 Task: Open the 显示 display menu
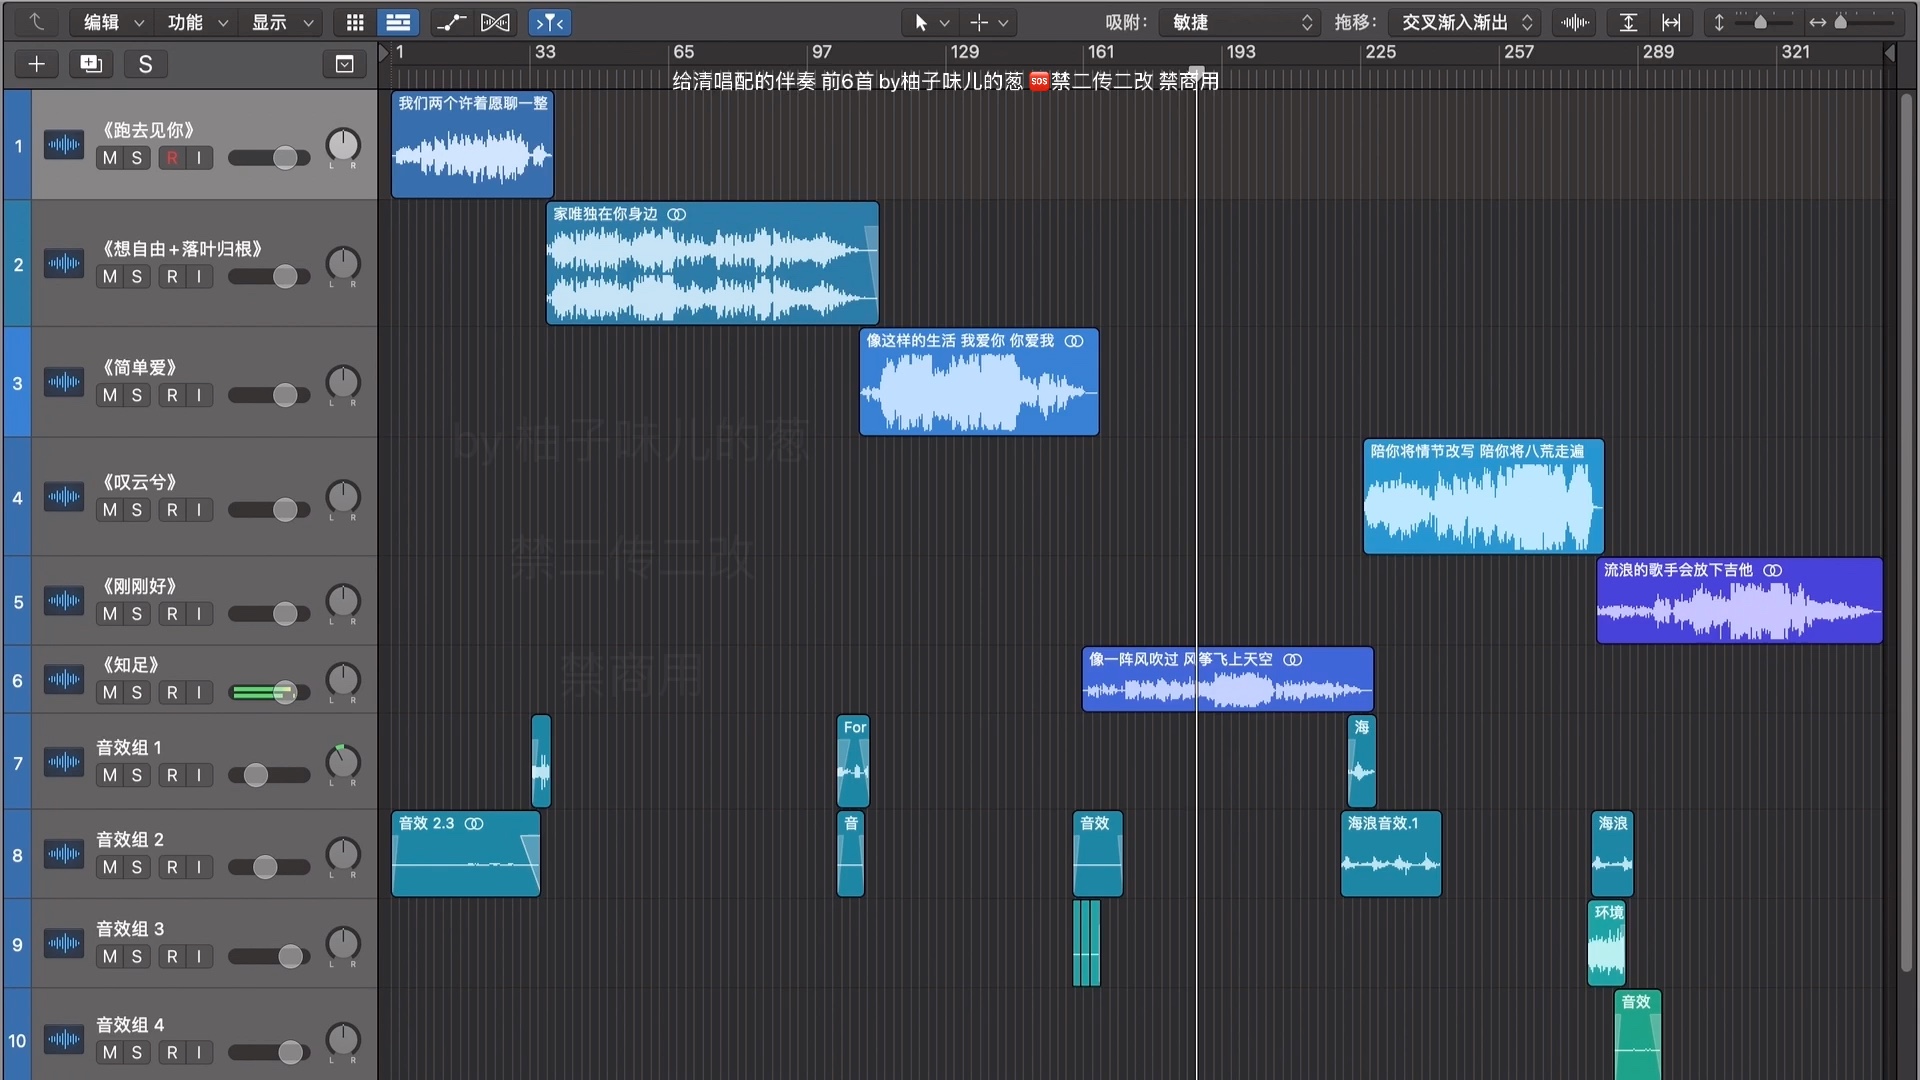[278, 22]
